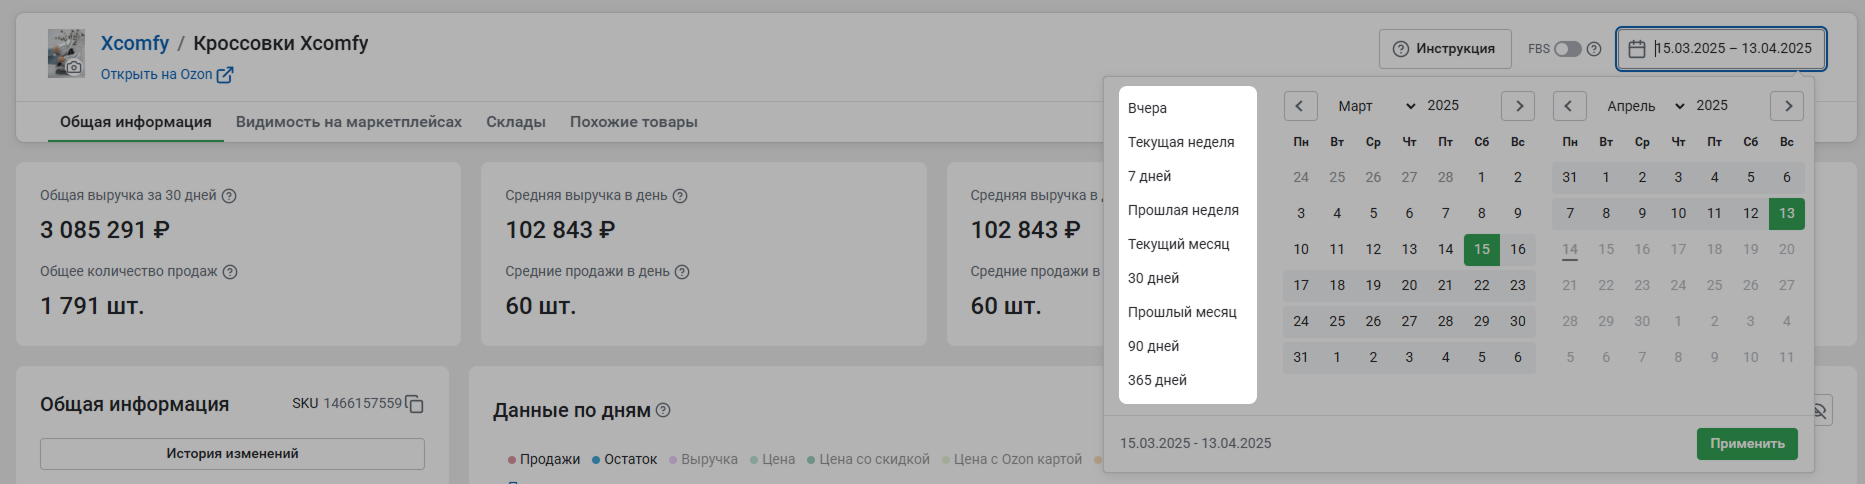Copy the SKU number with the copy icon
This screenshot has height=484, width=1865.
tap(414, 404)
